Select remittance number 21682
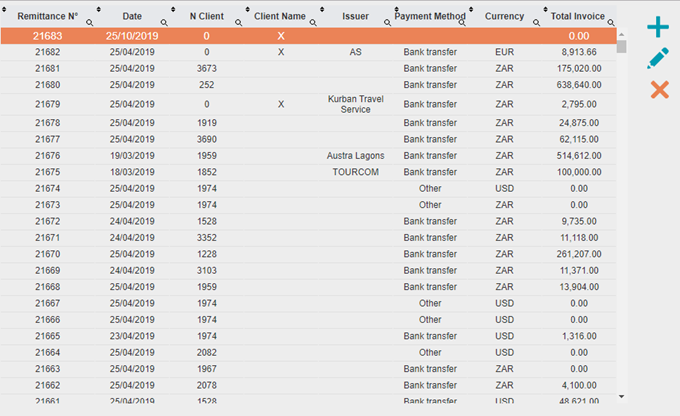680x416 pixels. pos(48,52)
